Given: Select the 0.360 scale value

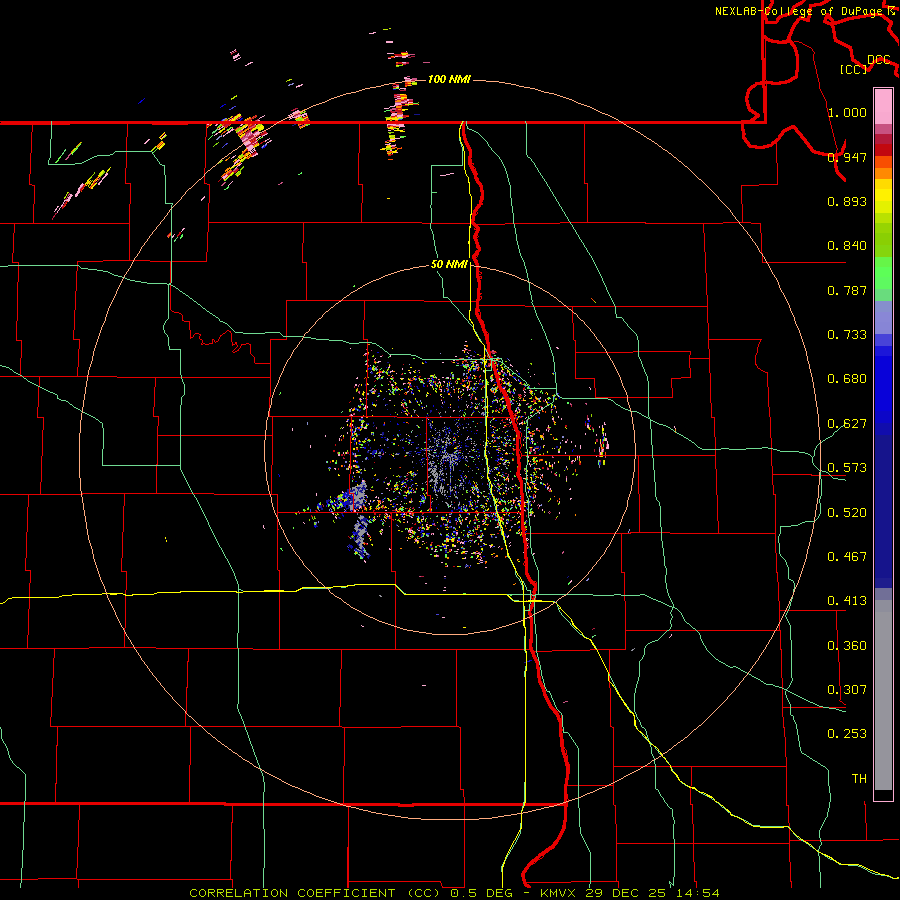Looking at the screenshot, I should point(847,645).
